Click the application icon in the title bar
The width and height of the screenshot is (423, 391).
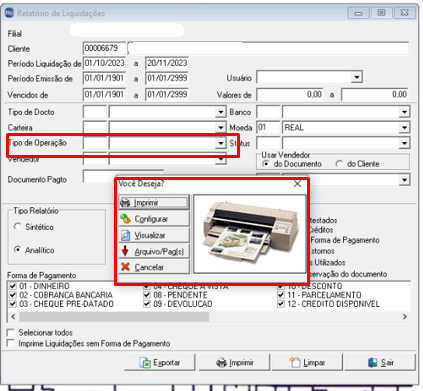[x=9, y=13]
